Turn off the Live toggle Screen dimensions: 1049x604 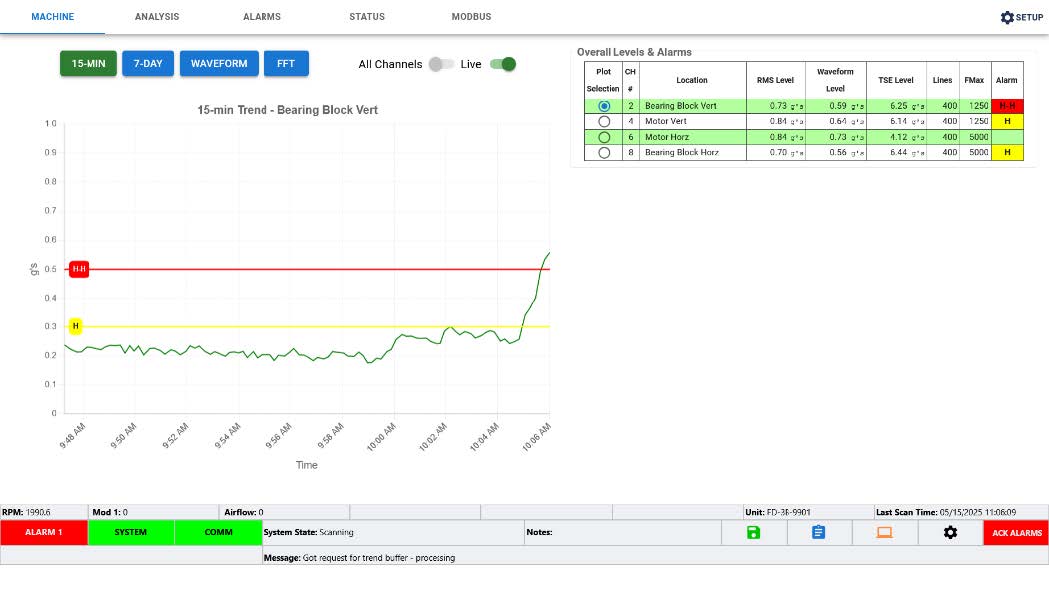(x=503, y=64)
